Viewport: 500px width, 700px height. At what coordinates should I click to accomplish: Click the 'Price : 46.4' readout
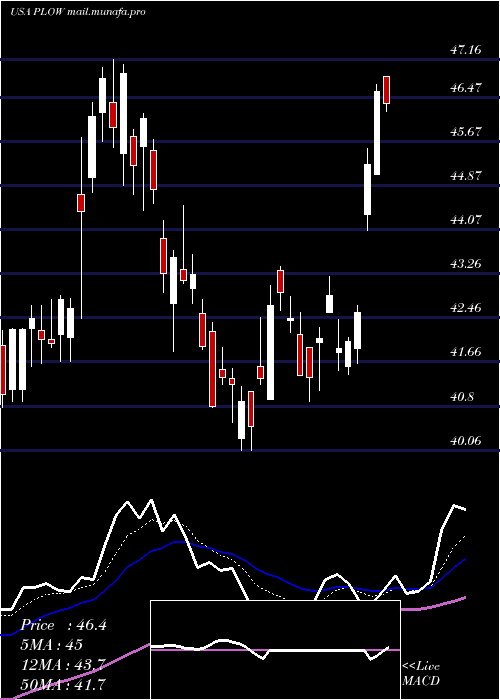click(64, 625)
